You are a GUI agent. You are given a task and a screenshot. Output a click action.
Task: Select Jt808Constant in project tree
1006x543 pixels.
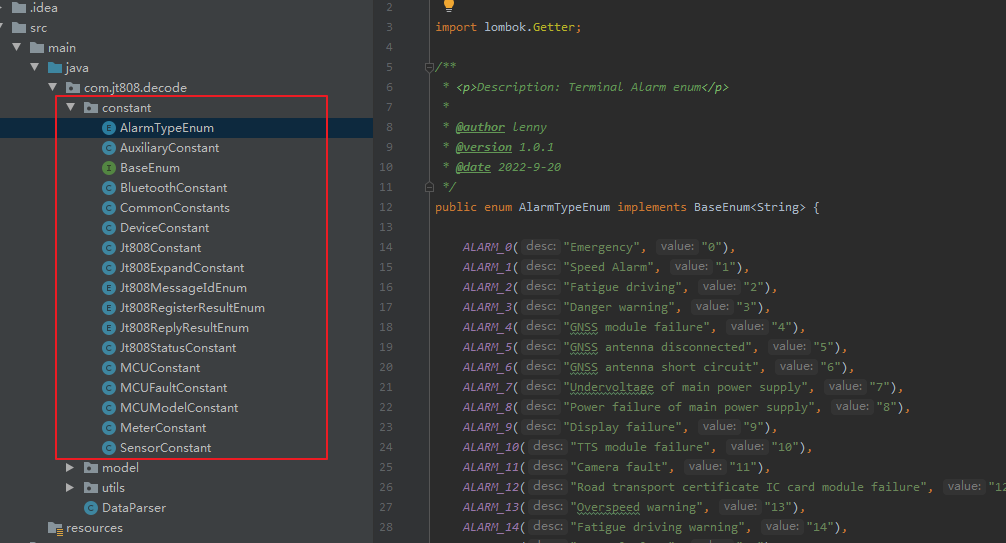pyautogui.click(x=160, y=248)
